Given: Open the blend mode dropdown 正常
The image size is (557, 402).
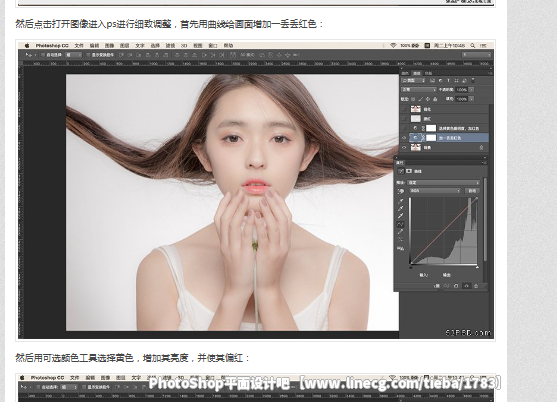Looking at the screenshot, I should click(x=419, y=89).
